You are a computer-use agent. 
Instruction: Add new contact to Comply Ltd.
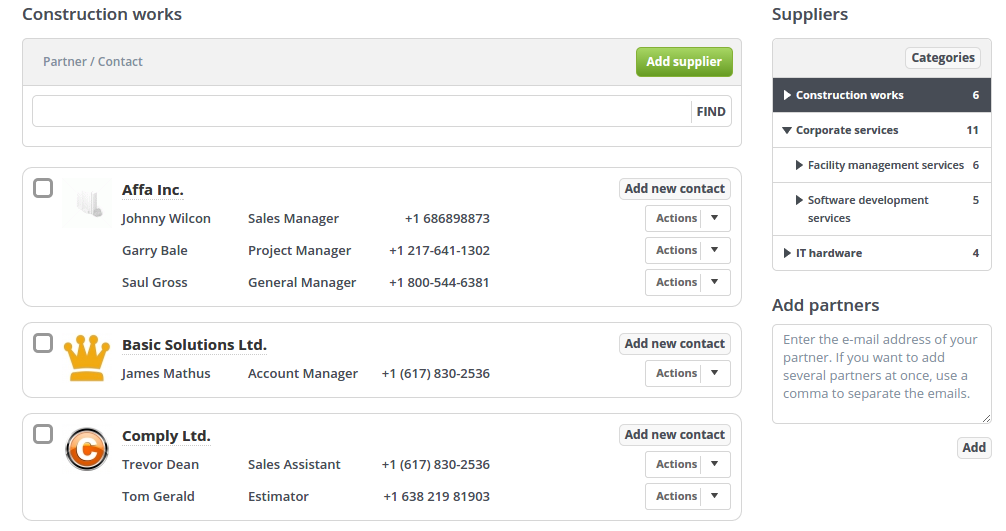point(674,435)
